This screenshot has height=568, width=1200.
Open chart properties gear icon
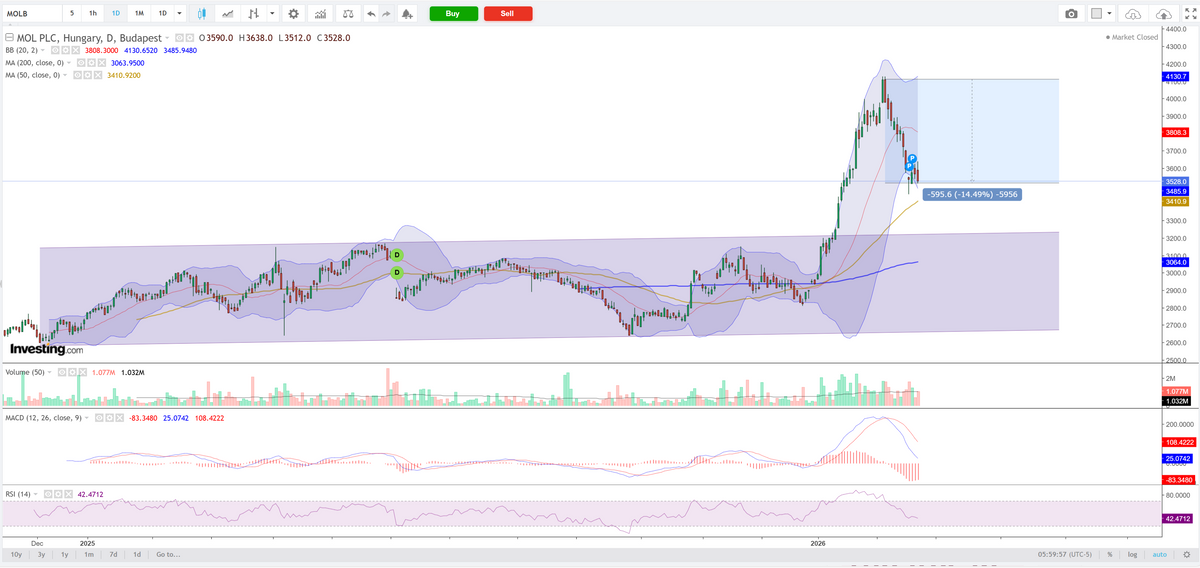(293, 14)
